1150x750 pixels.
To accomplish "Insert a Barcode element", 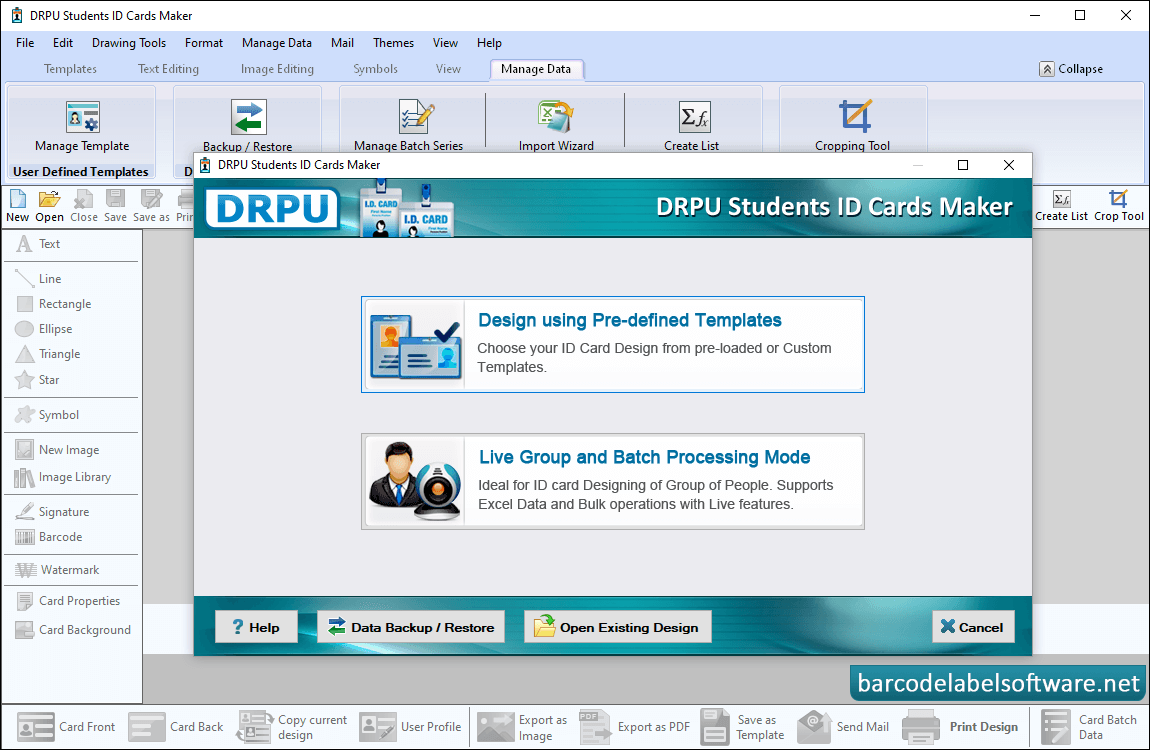I will pos(49,537).
